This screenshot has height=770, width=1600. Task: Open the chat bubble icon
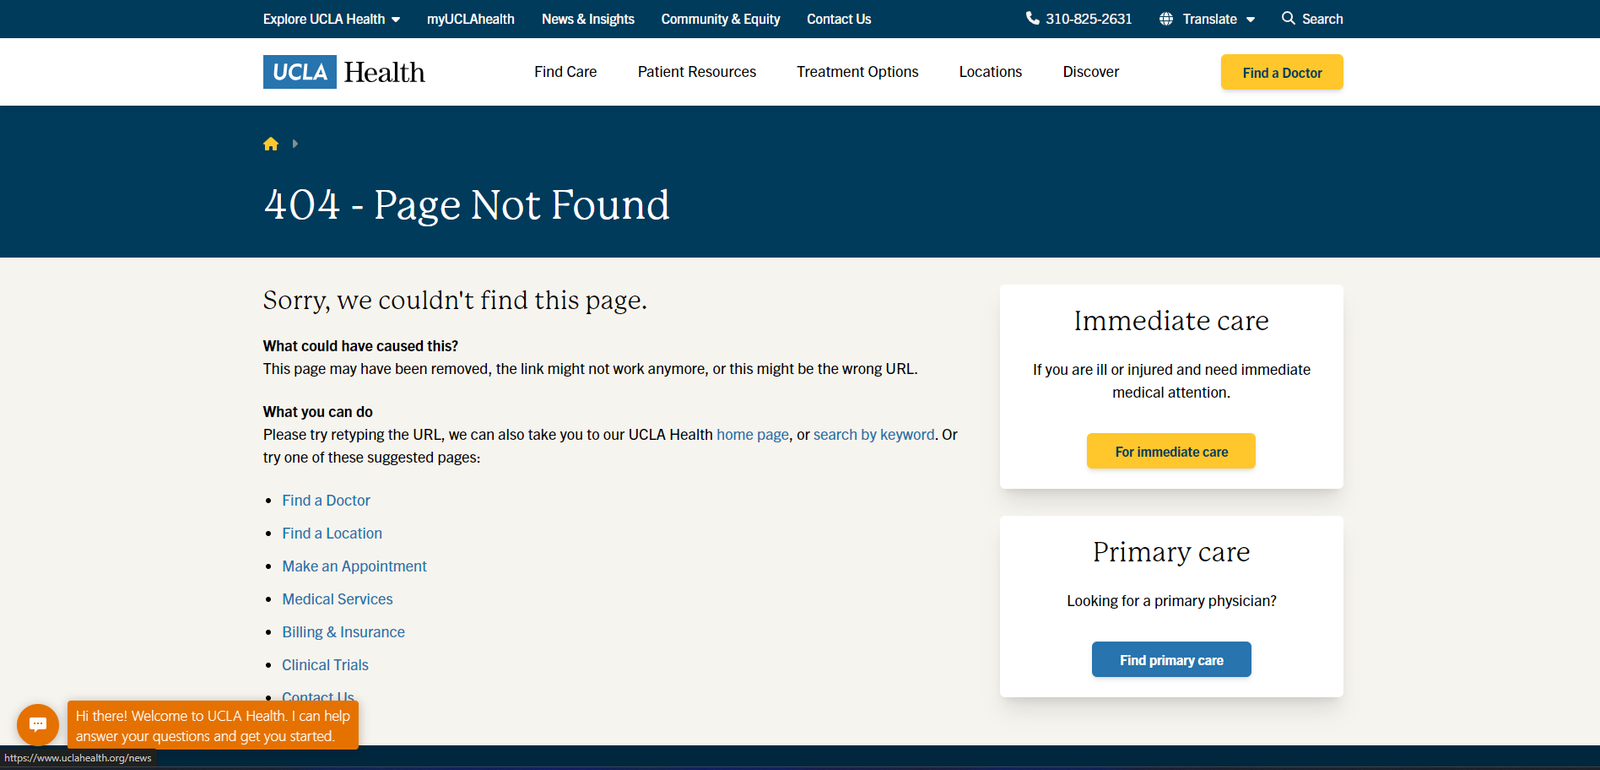pos(38,724)
